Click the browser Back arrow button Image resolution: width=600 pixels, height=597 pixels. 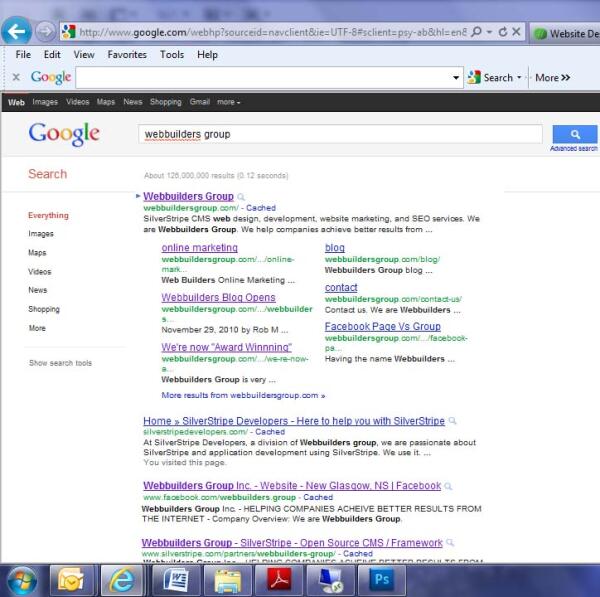click(16, 31)
